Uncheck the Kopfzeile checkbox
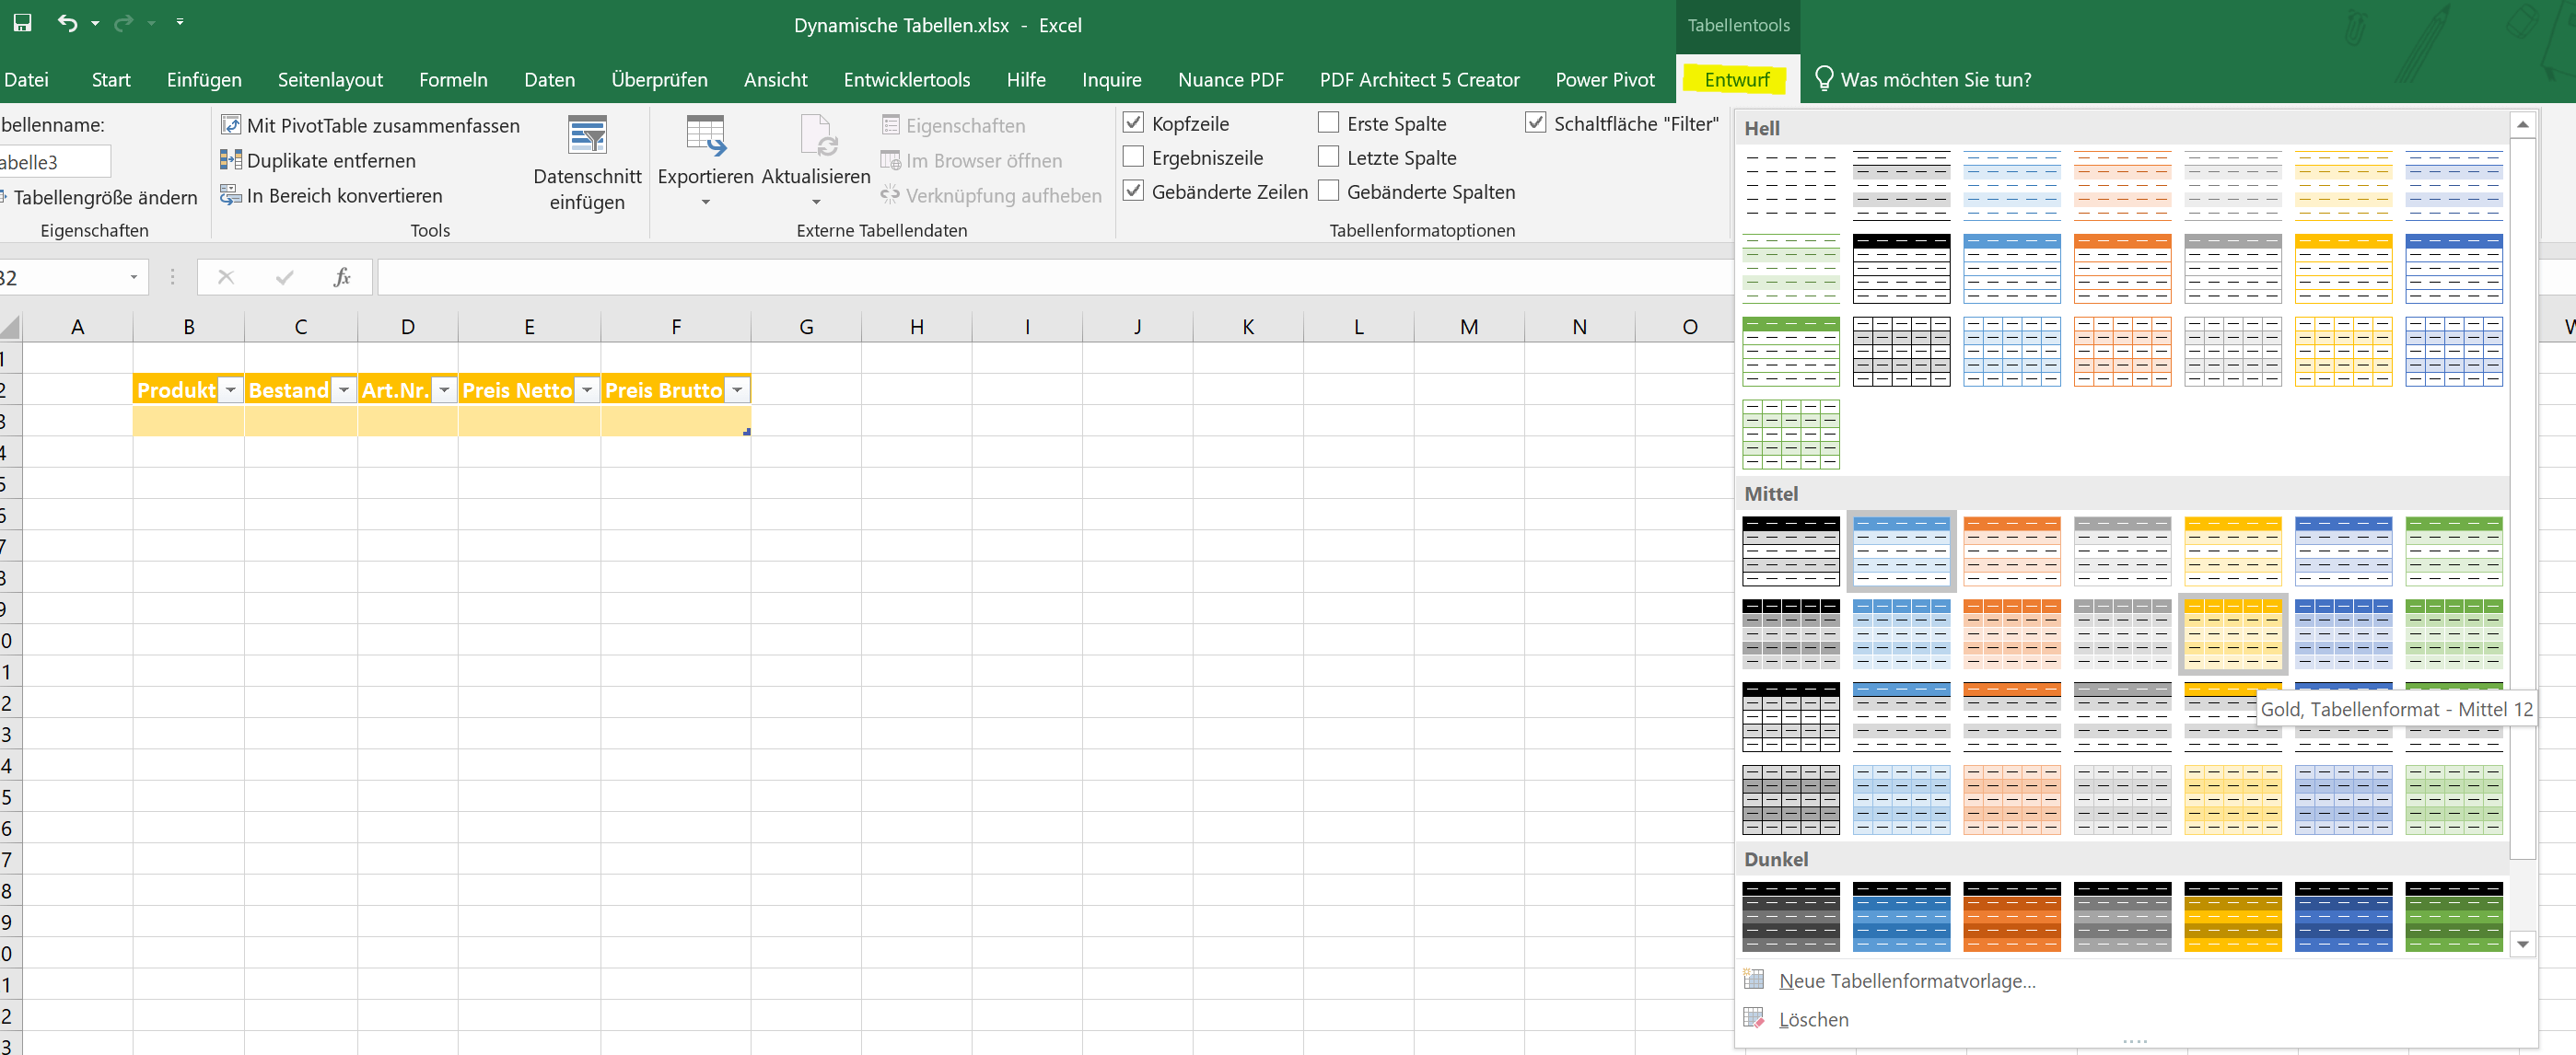2576x1055 pixels. pyautogui.click(x=1133, y=123)
